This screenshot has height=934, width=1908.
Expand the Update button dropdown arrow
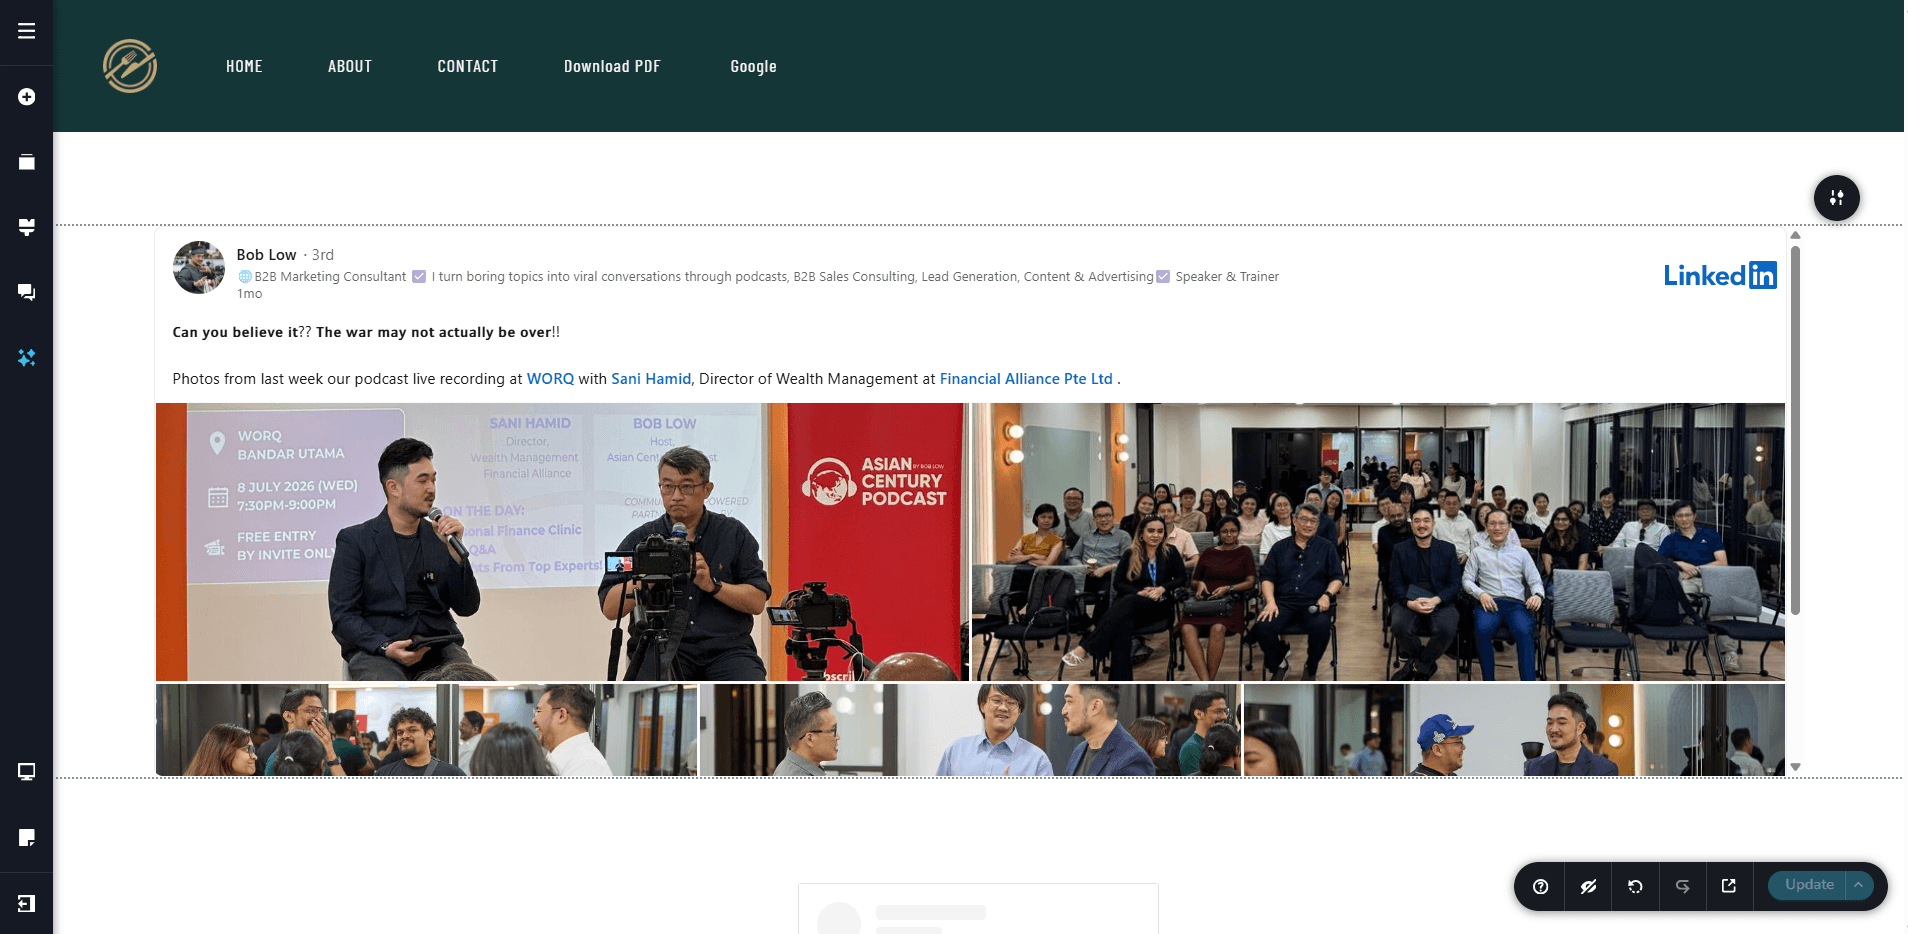point(1859,885)
